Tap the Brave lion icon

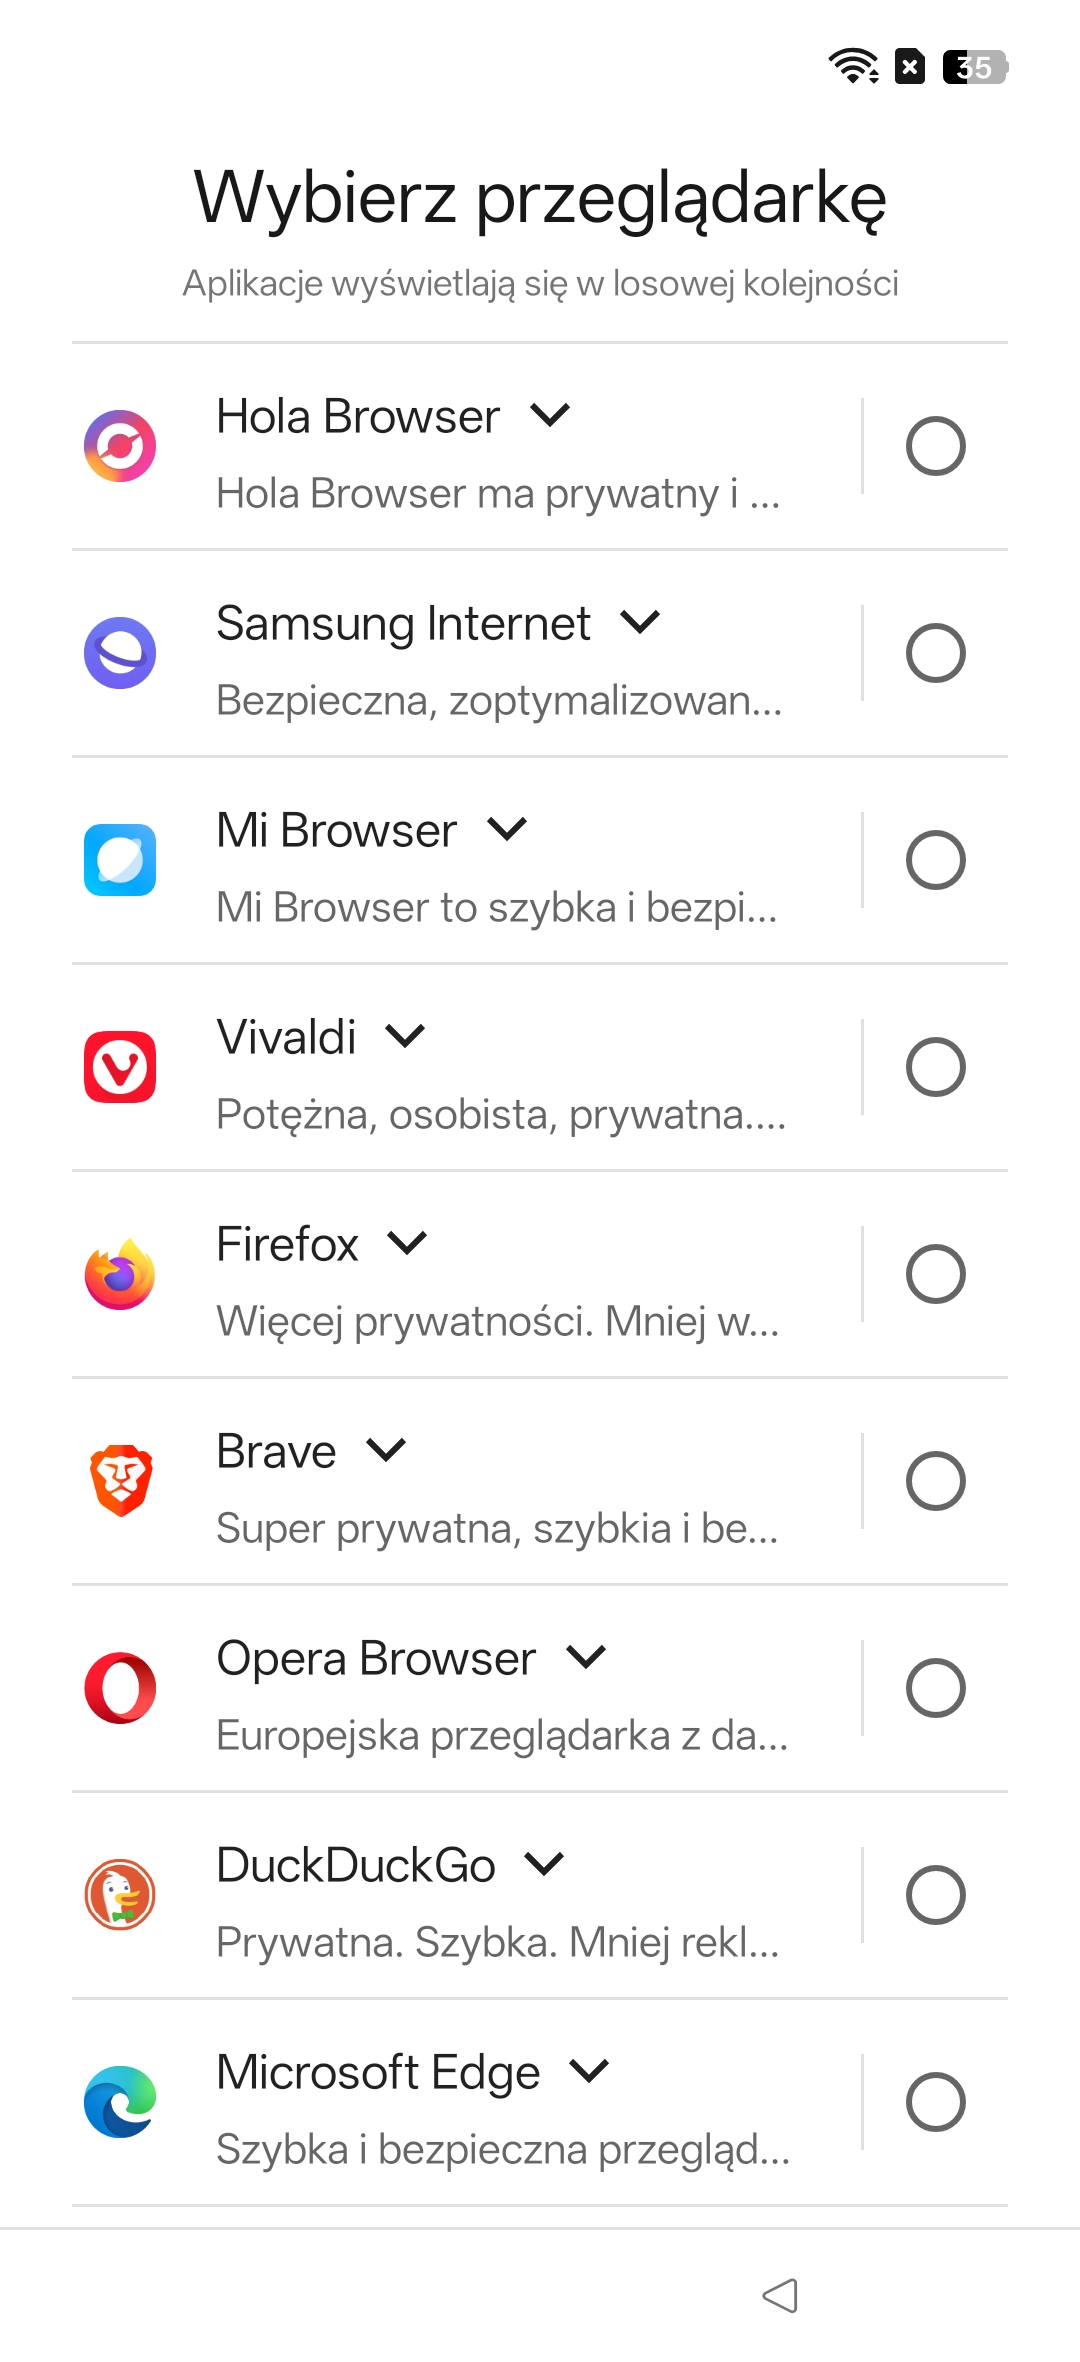point(120,1481)
